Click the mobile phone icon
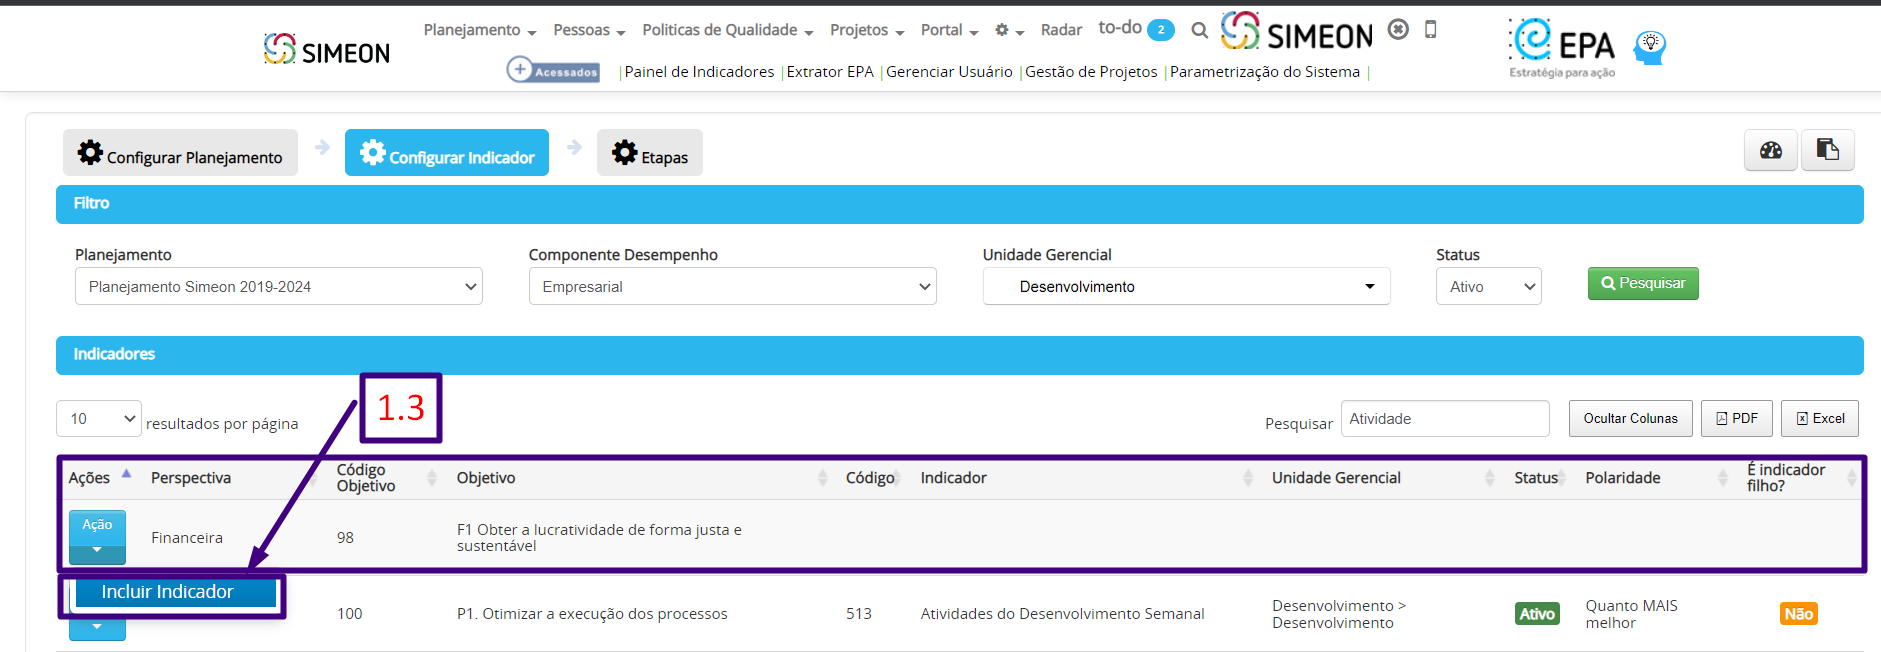This screenshot has width=1881, height=652. [x=1431, y=30]
